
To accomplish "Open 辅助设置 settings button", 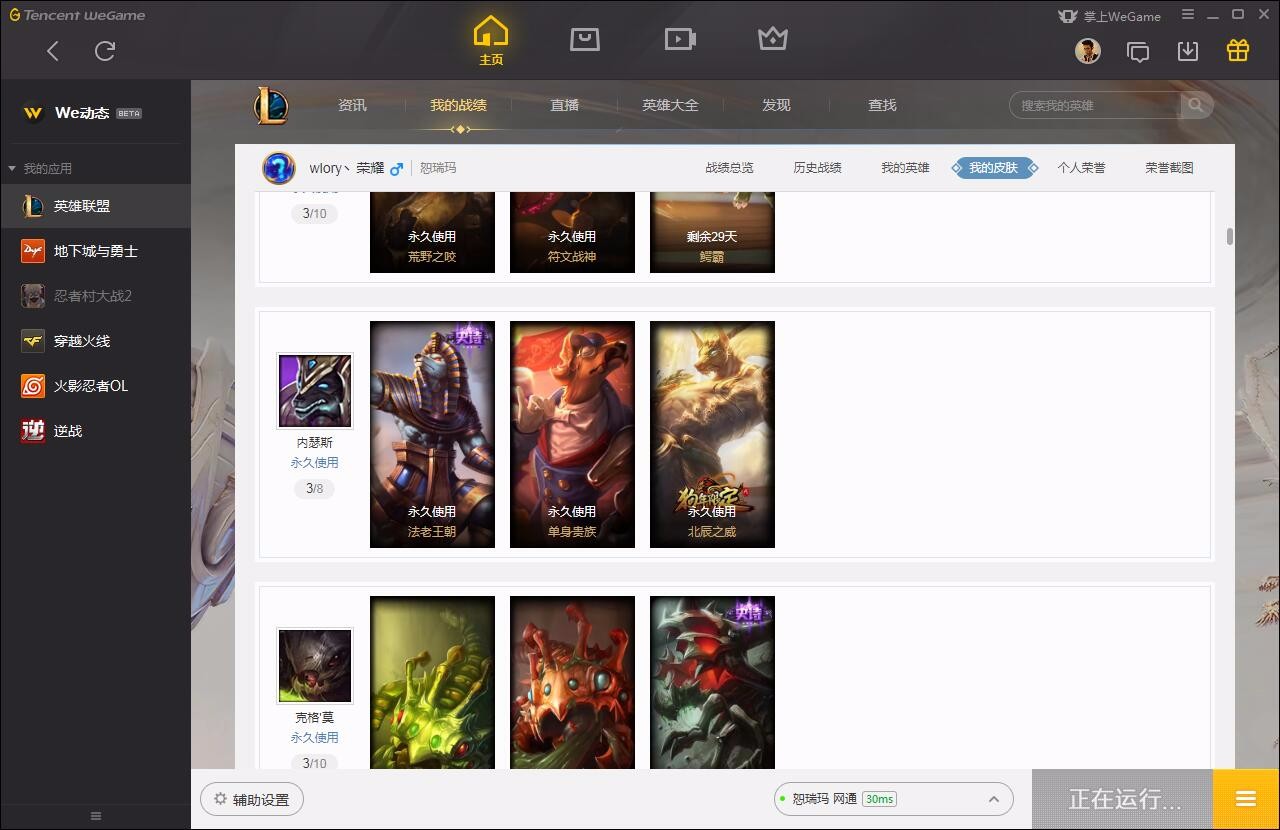I will pos(252,800).
